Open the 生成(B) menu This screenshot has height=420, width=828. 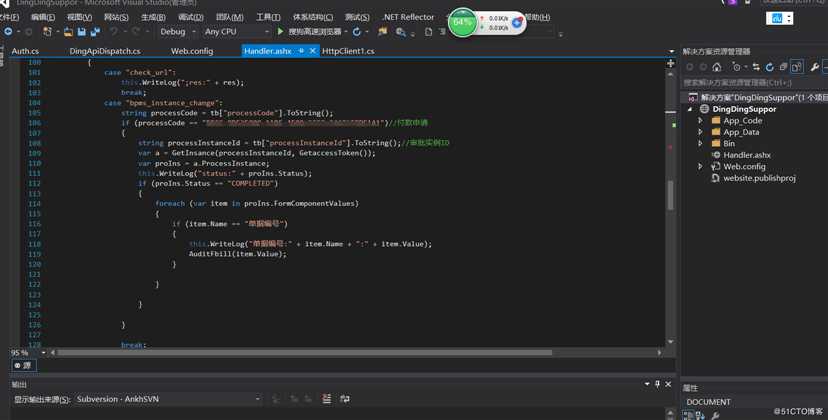[153, 17]
